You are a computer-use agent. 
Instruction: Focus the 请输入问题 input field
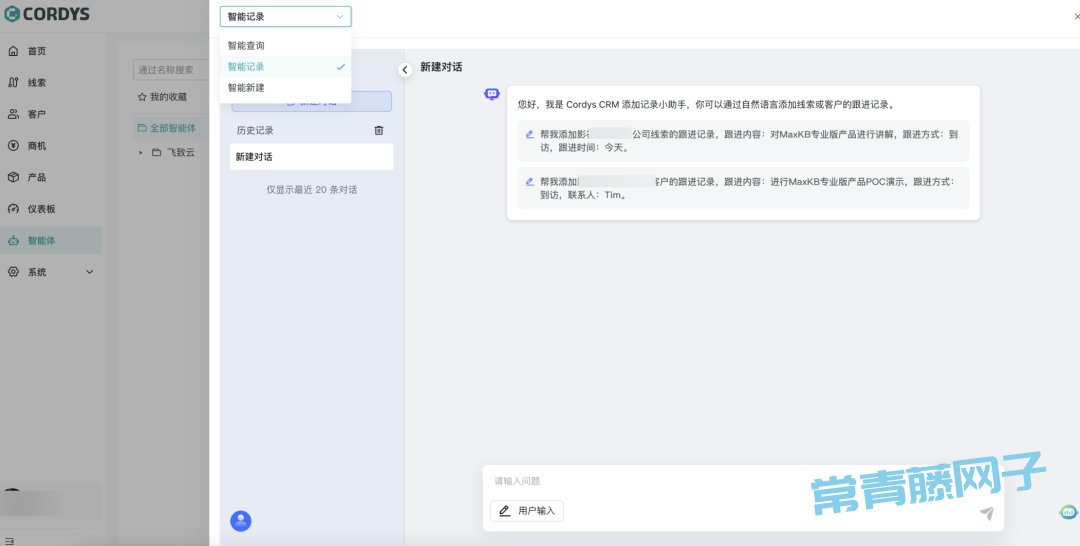[x=740, y=482]
